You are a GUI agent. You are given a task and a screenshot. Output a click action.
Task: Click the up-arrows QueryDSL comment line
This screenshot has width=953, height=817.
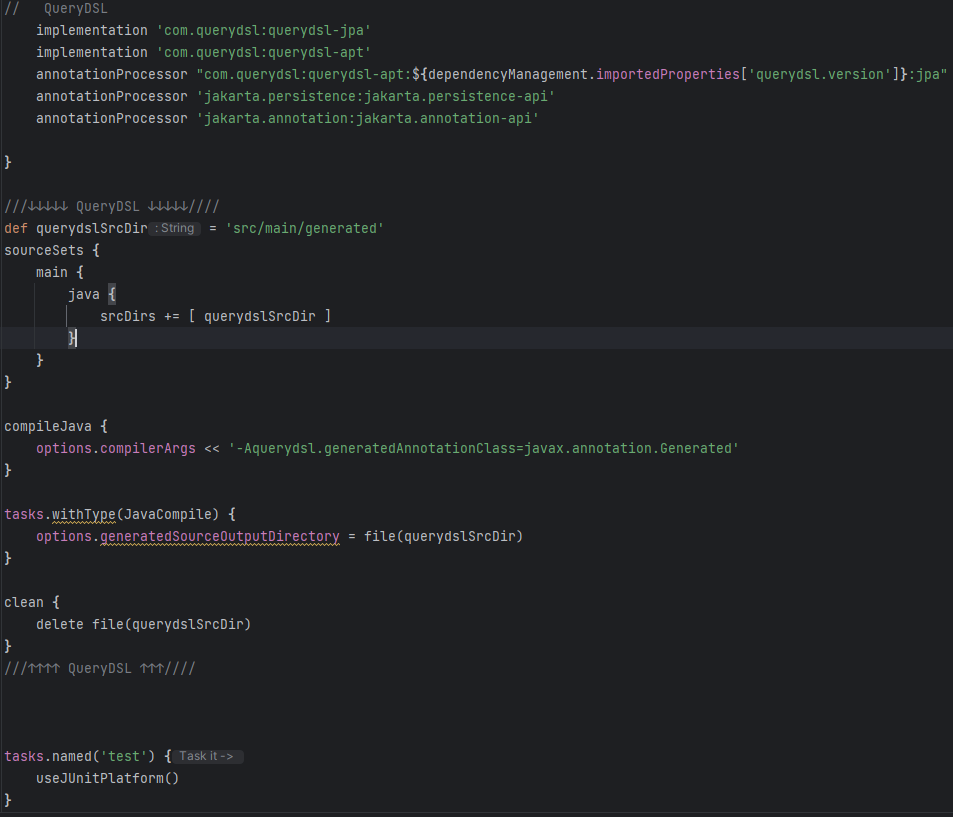(x=100, y=669)
